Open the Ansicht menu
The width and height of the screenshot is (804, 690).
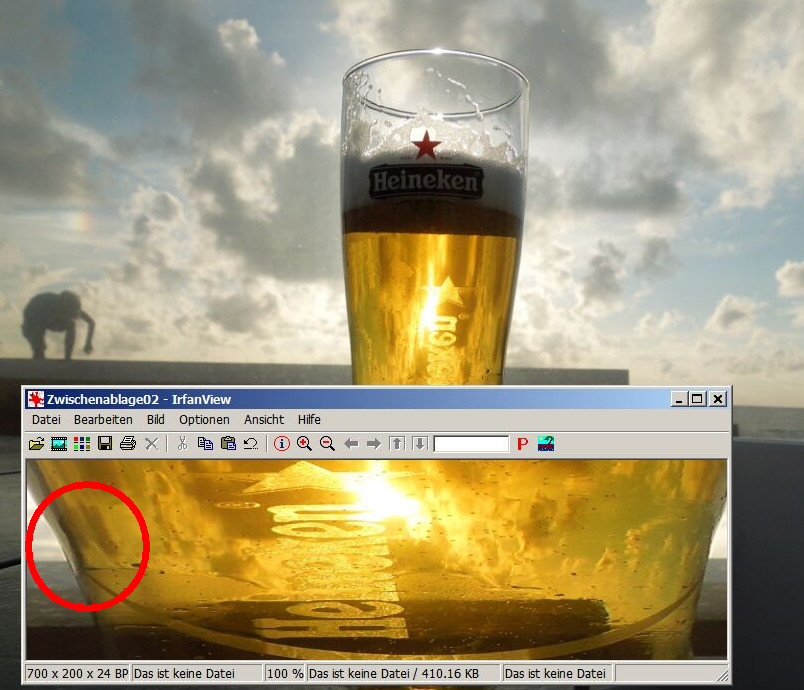tap(264, 420)
